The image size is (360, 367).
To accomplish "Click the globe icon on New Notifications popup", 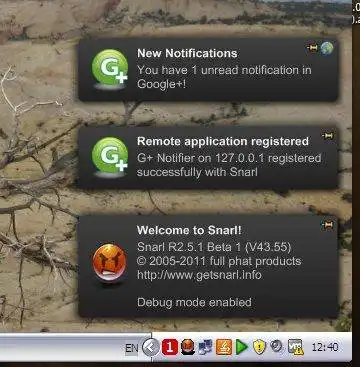I will 327,48.
